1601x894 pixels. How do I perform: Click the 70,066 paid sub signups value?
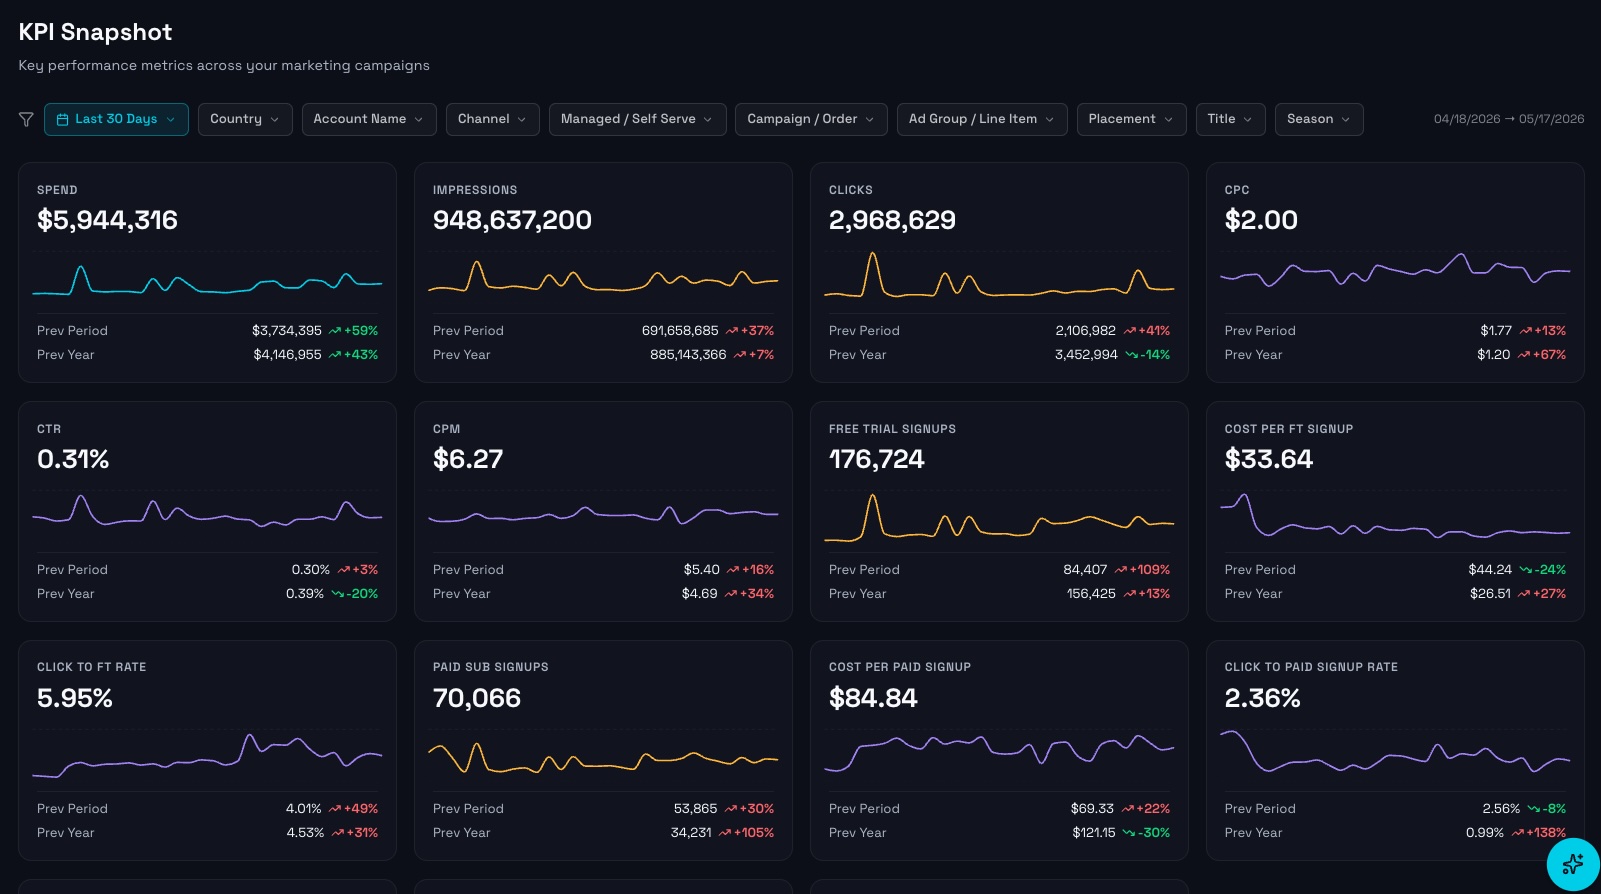tap(477, 698)
